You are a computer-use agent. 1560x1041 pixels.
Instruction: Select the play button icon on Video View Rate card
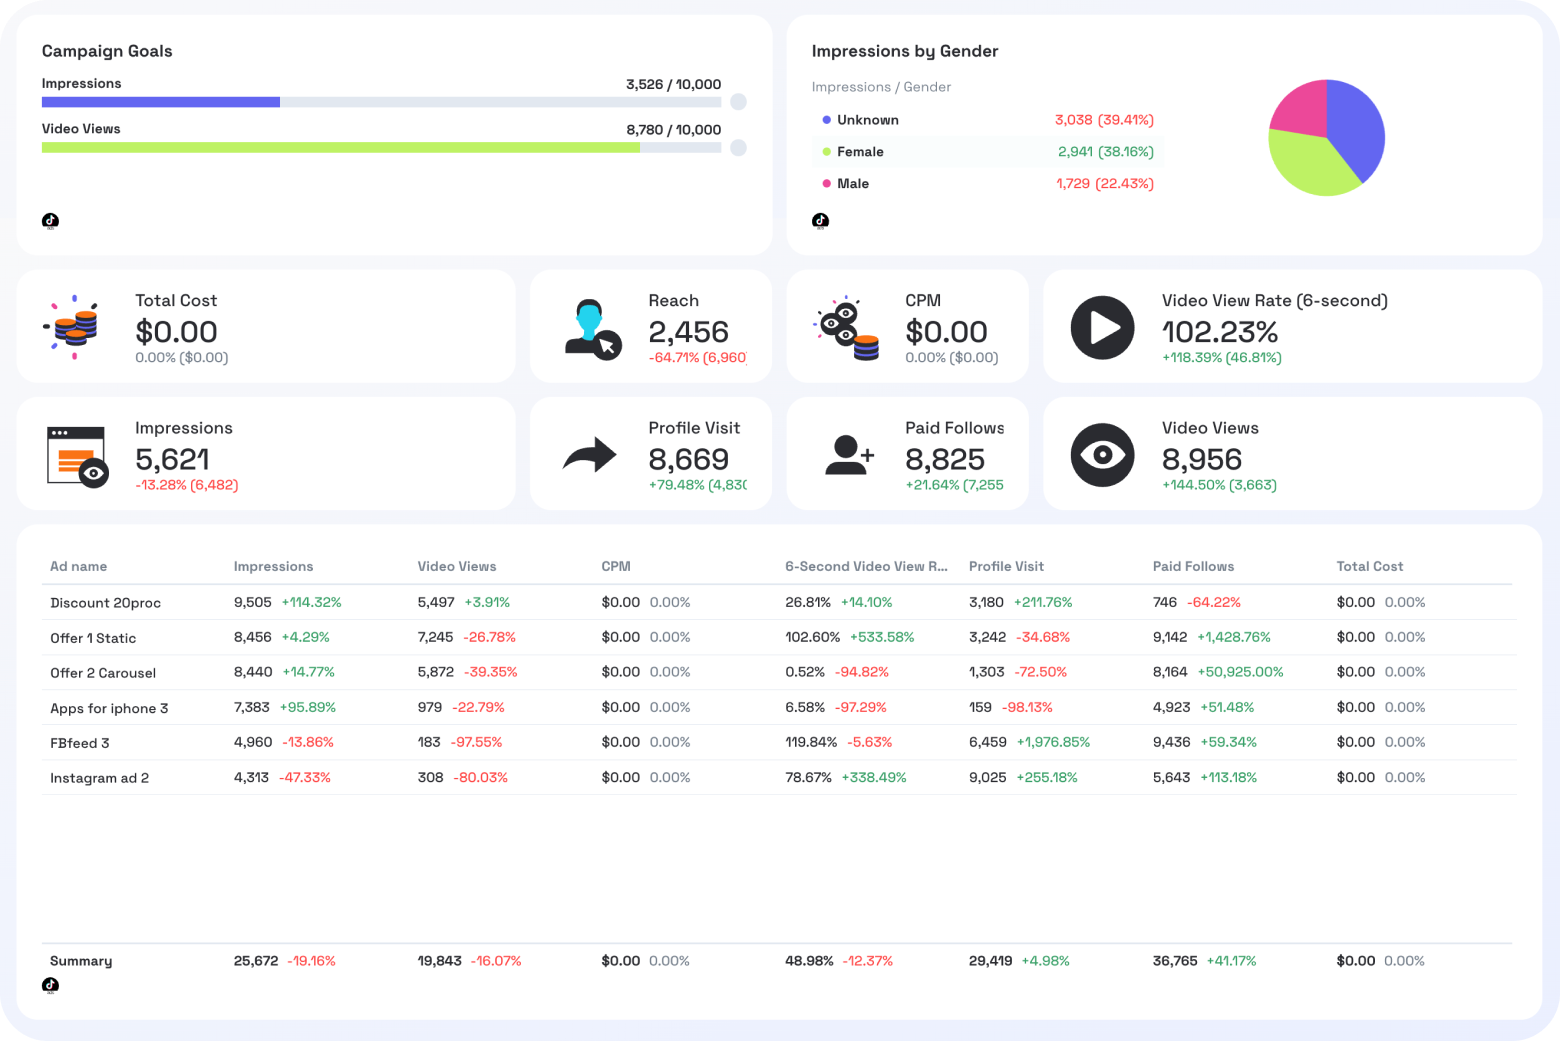click(x=1103, y=327)
